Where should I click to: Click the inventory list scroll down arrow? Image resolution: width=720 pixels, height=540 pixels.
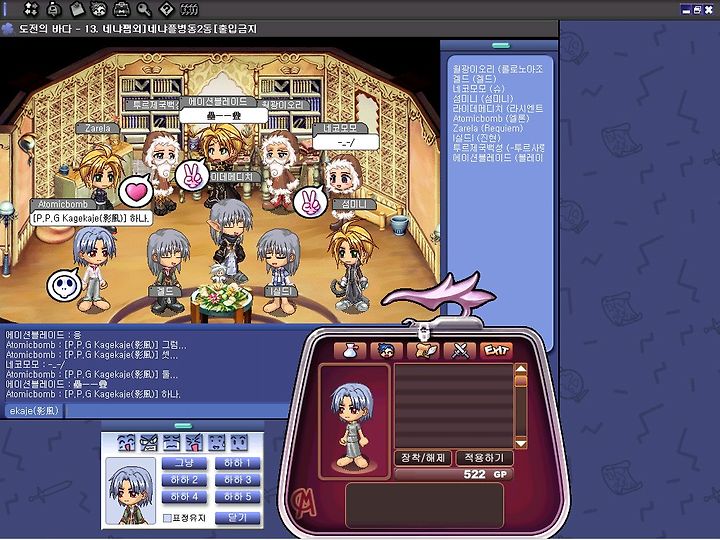click(x=521, y=443)
